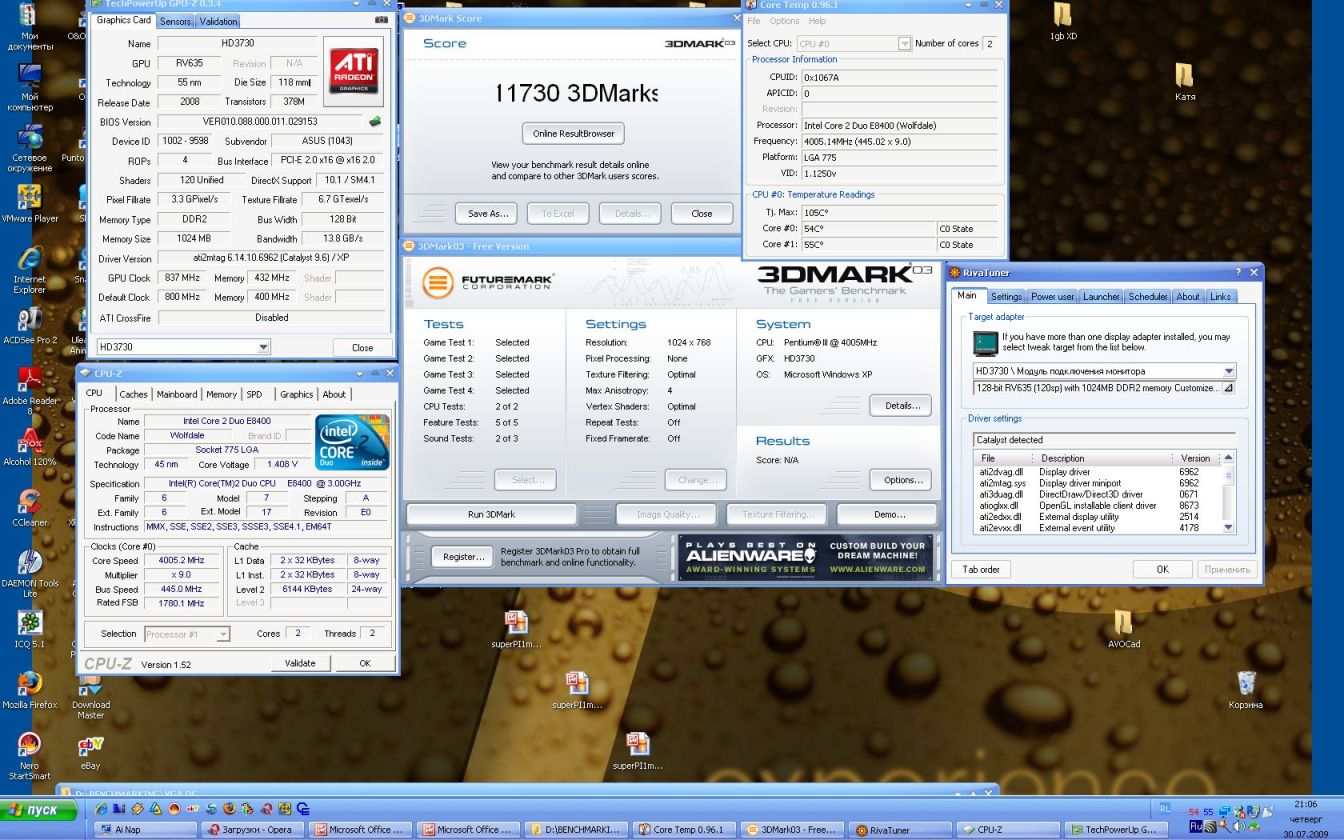Click the Description column header in RivaTuner
Image resolution: width=1344 pixels, height=840 pixels.
1105,458
